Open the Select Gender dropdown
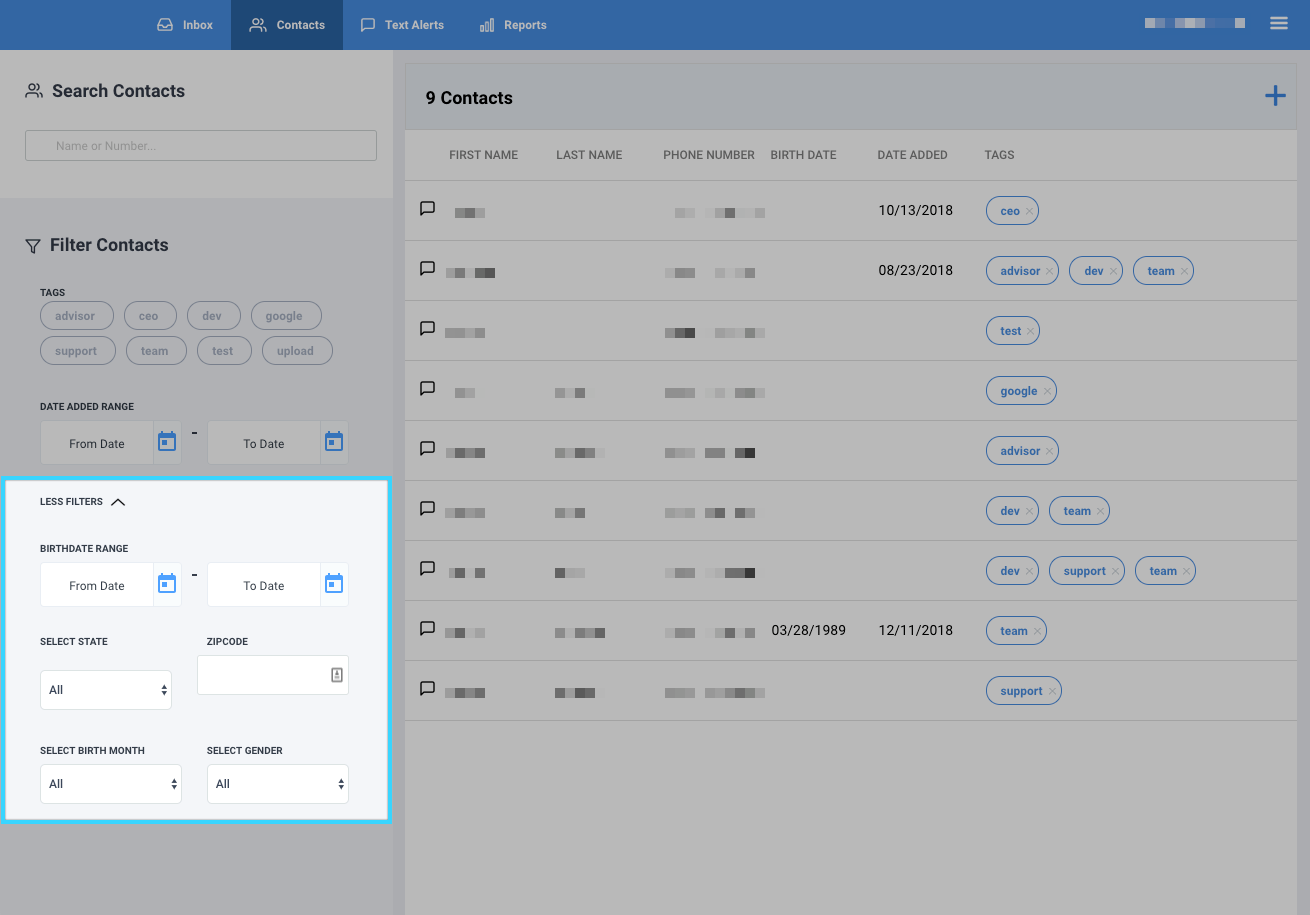This screenshot has width=1310, height=915. (x=278, y=784)
